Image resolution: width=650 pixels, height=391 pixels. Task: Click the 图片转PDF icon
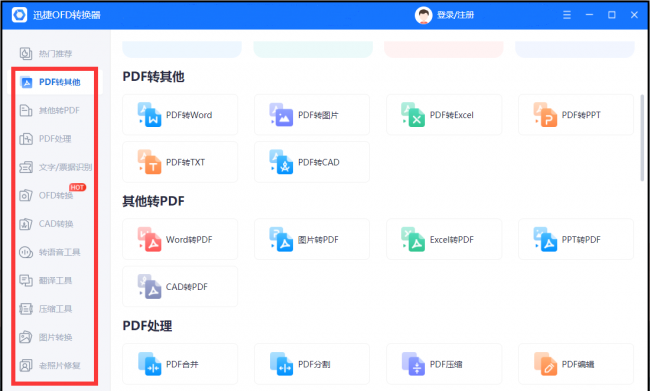click(x=281, y=239)
